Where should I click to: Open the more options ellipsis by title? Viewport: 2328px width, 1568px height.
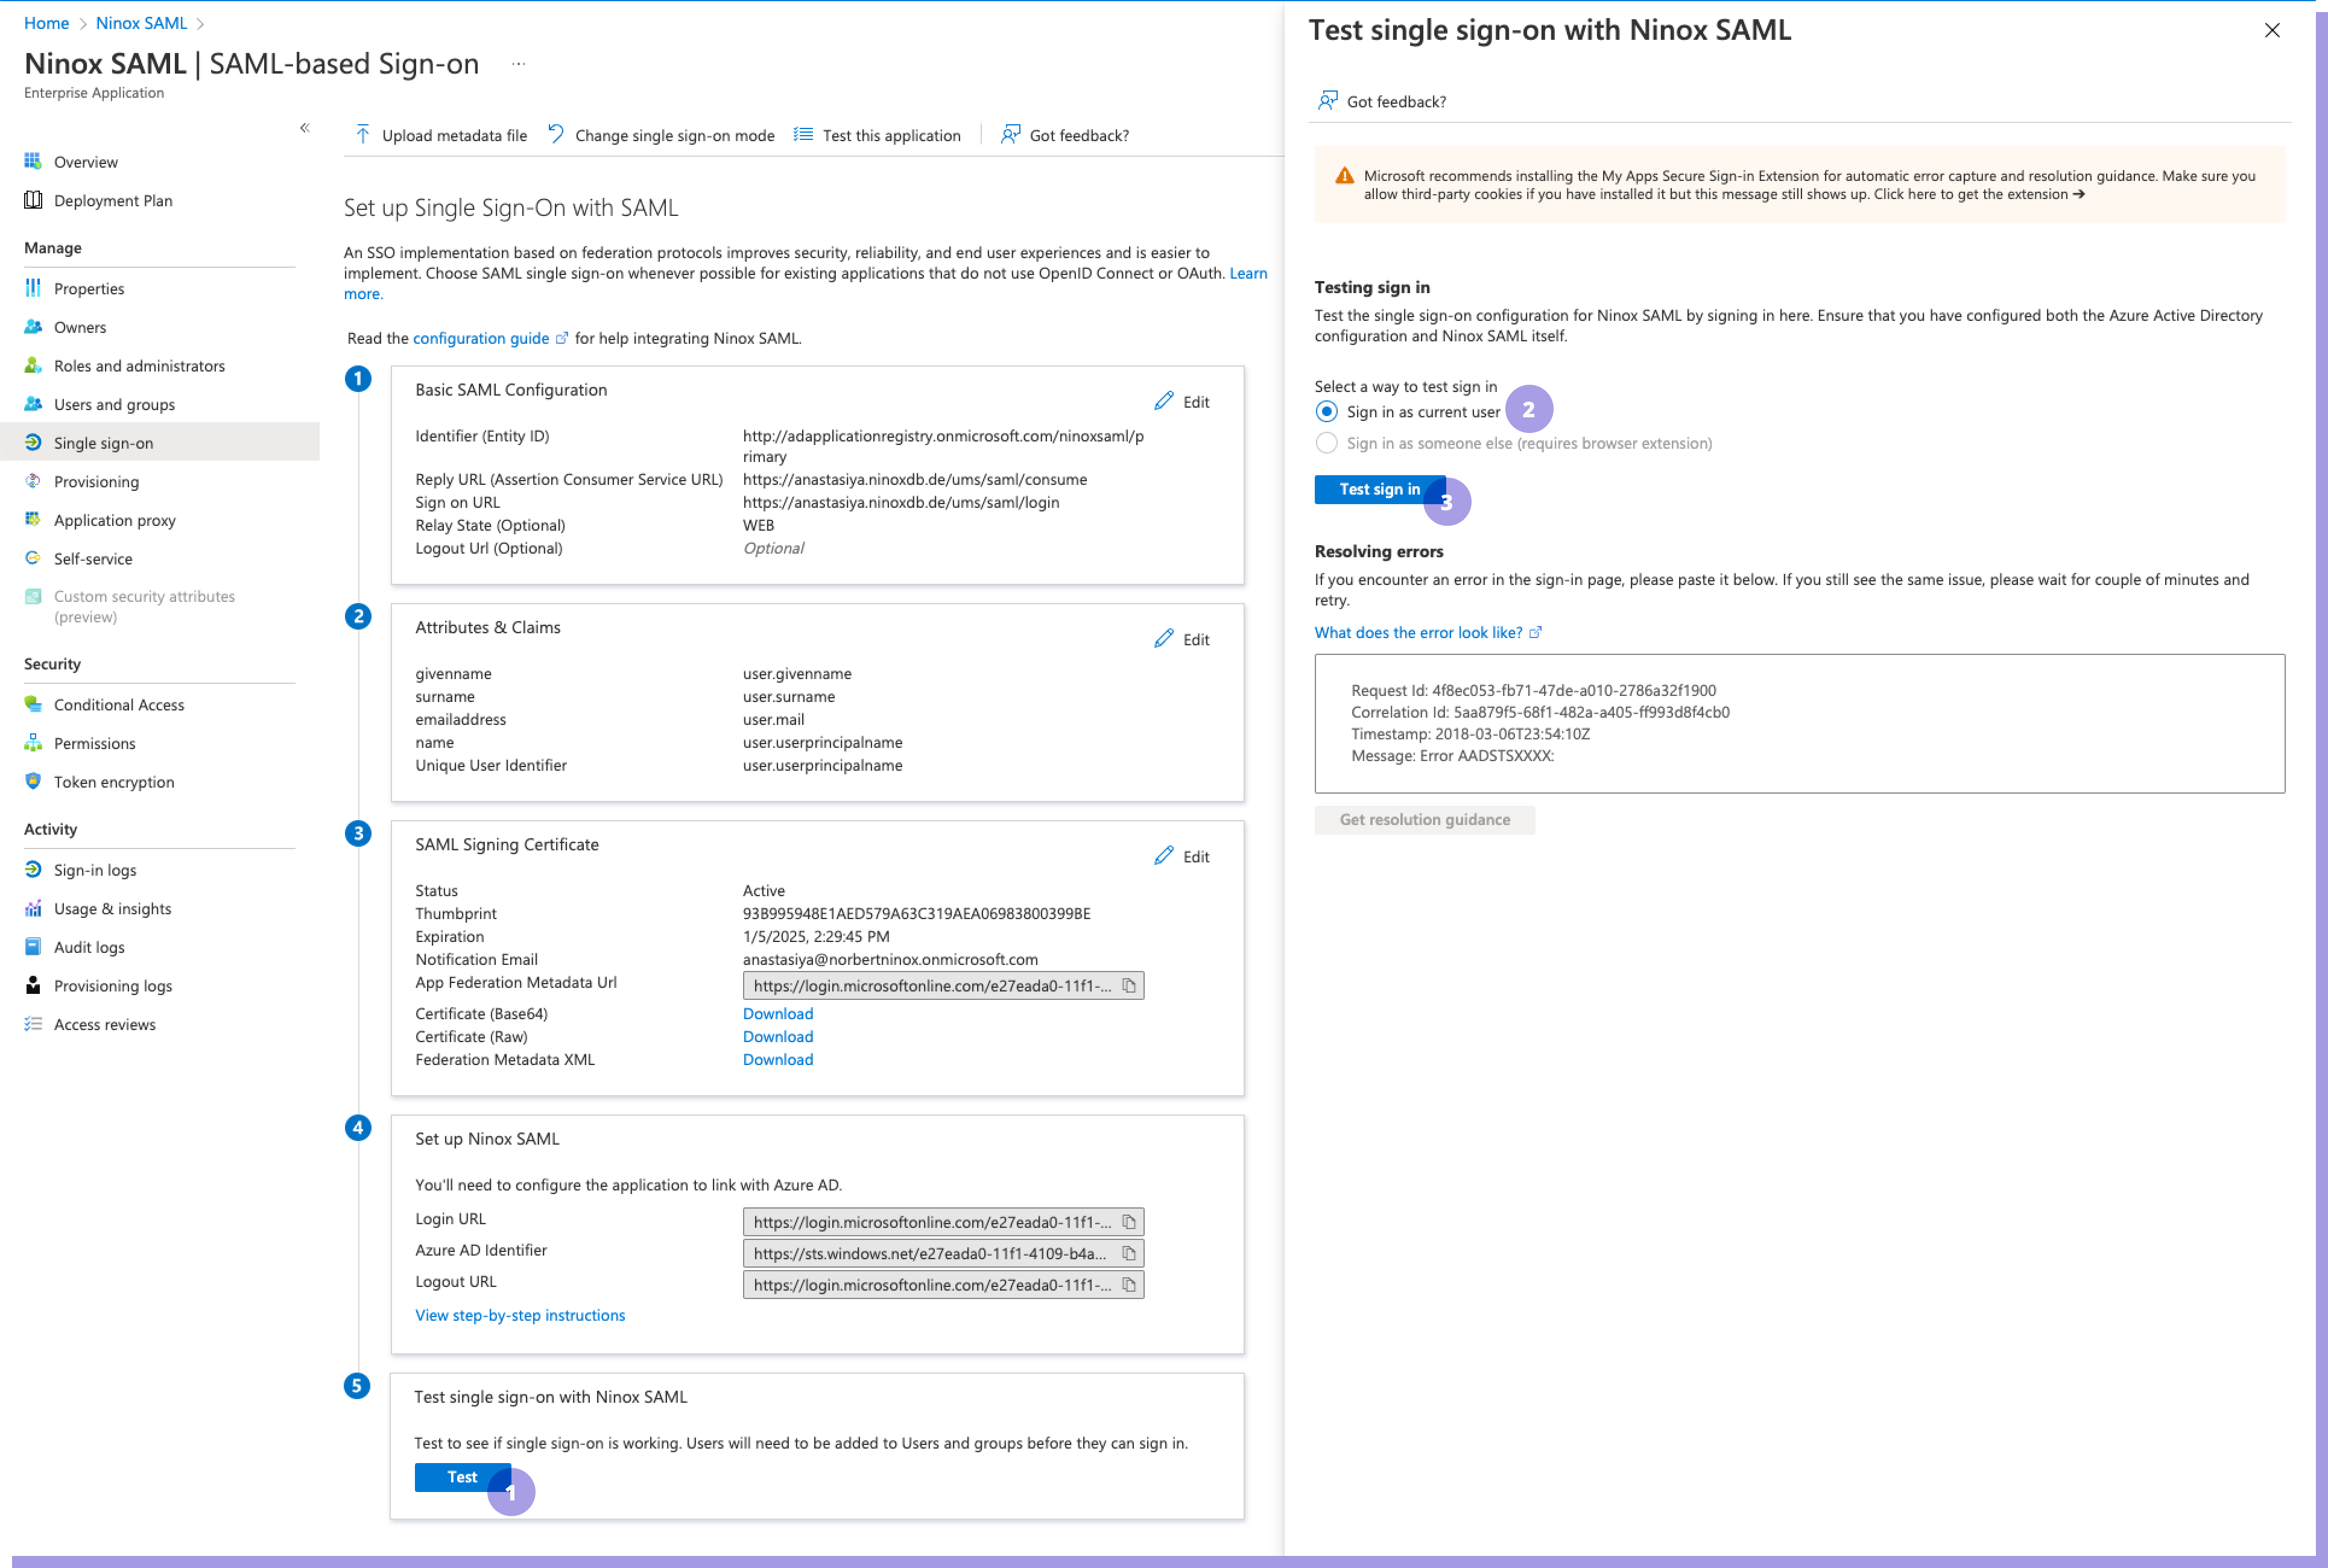(x=518, y=64)
